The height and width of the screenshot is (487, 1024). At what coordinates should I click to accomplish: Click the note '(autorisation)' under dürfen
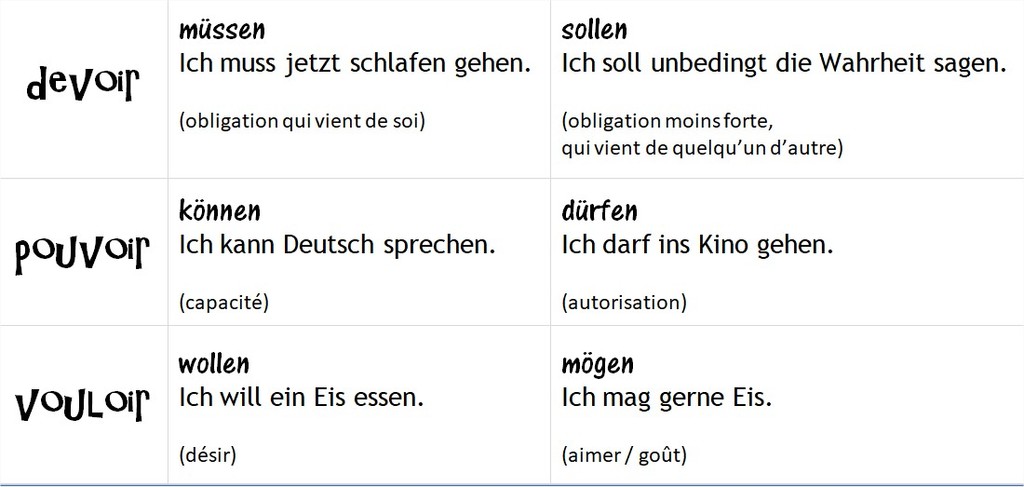pos(624,302)
